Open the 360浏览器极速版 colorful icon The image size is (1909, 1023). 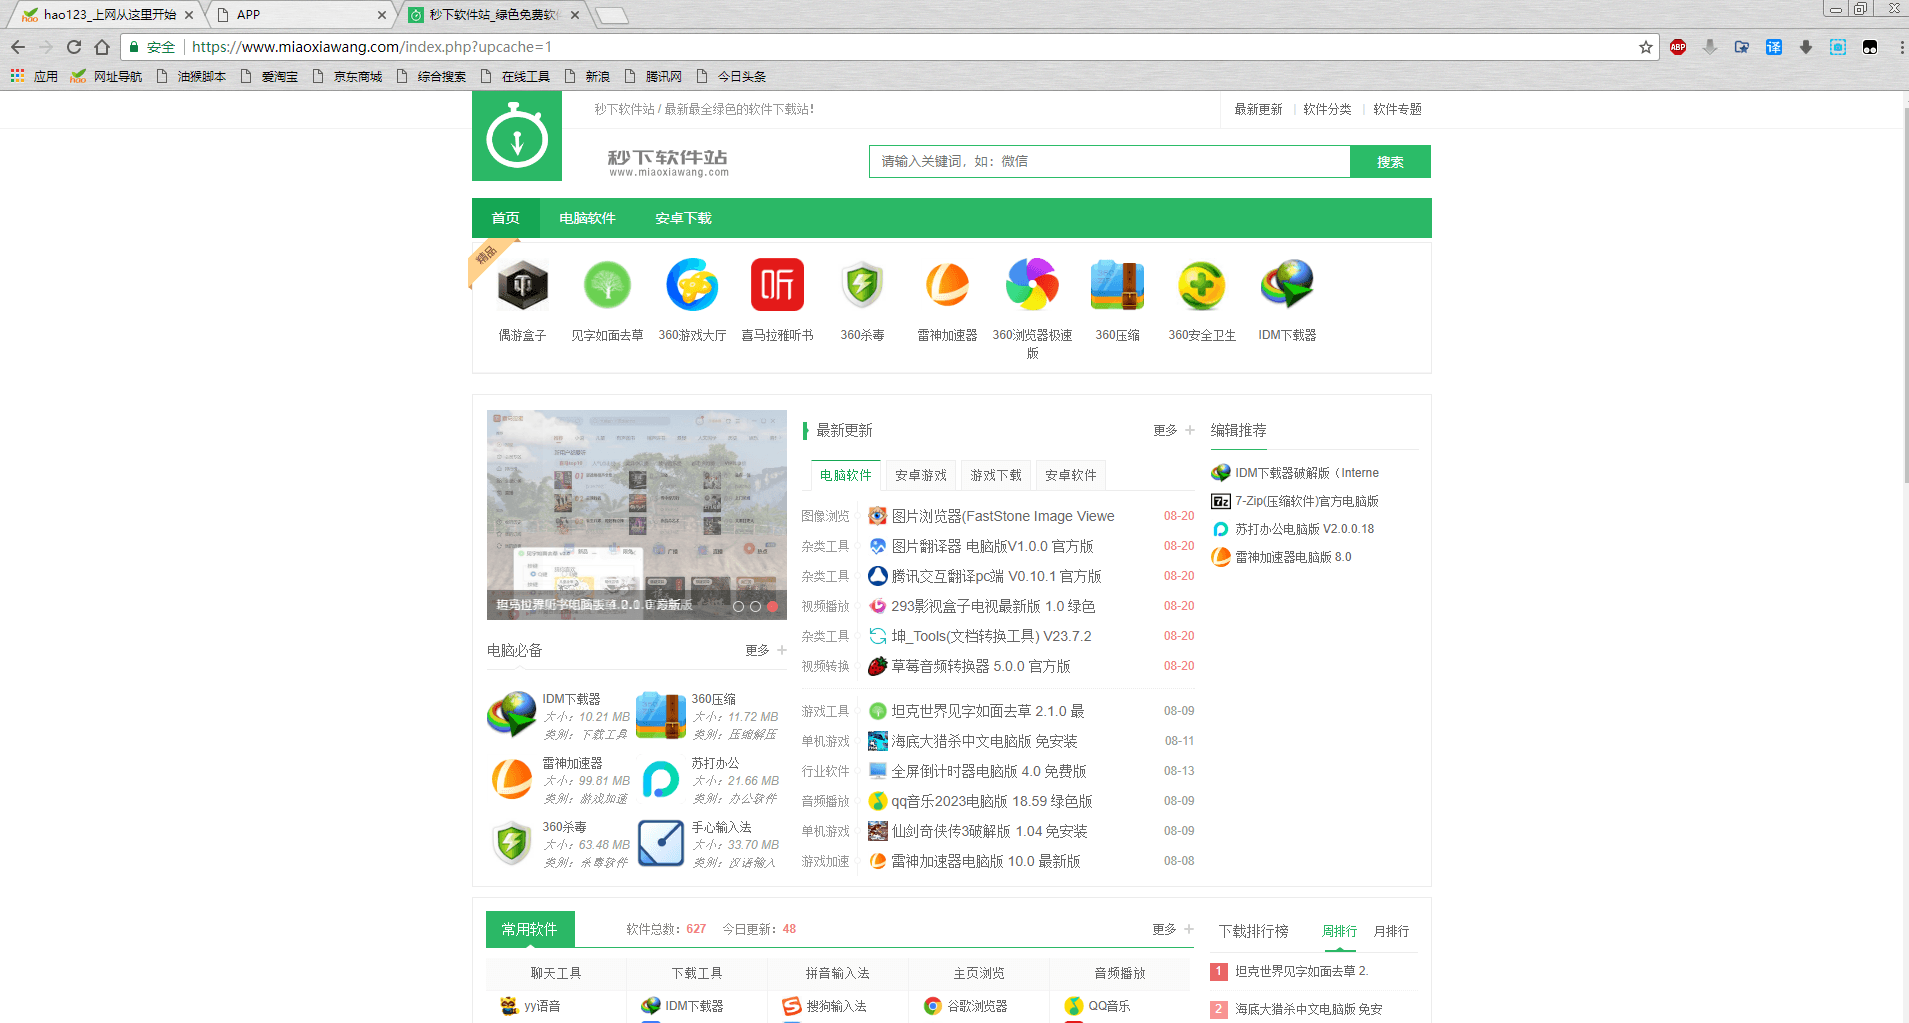pos(1032,286)
